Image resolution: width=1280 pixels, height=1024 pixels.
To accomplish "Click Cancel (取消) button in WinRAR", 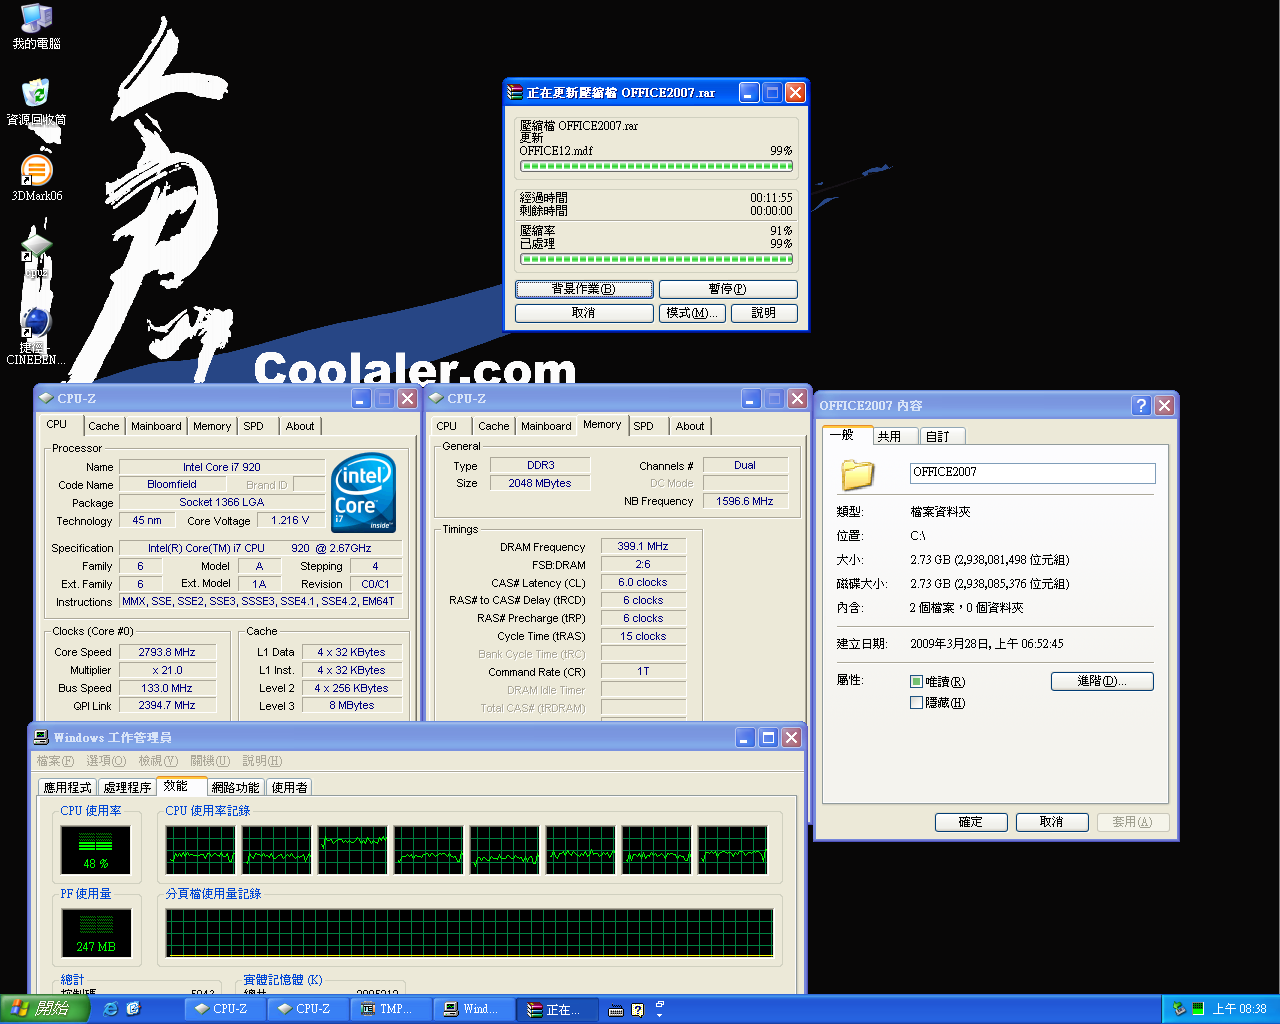I will pyautogui.click(x=584, y=313).
